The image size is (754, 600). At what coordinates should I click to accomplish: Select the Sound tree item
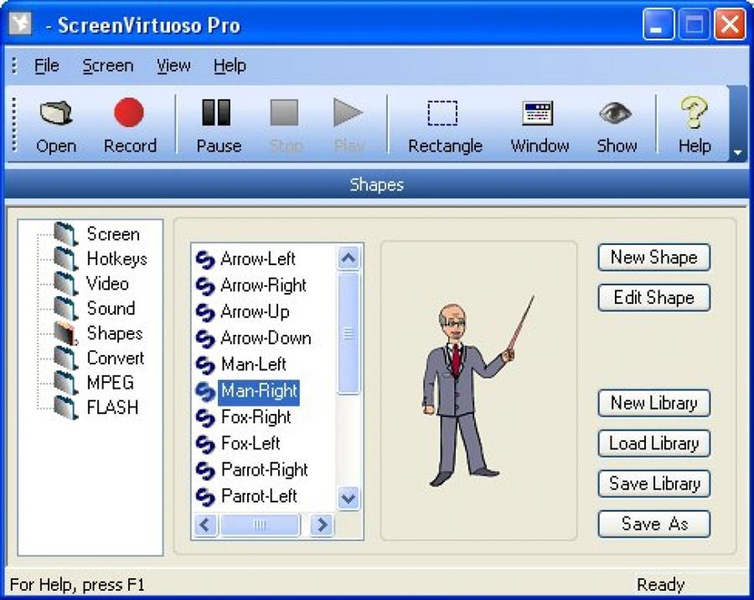111,308
